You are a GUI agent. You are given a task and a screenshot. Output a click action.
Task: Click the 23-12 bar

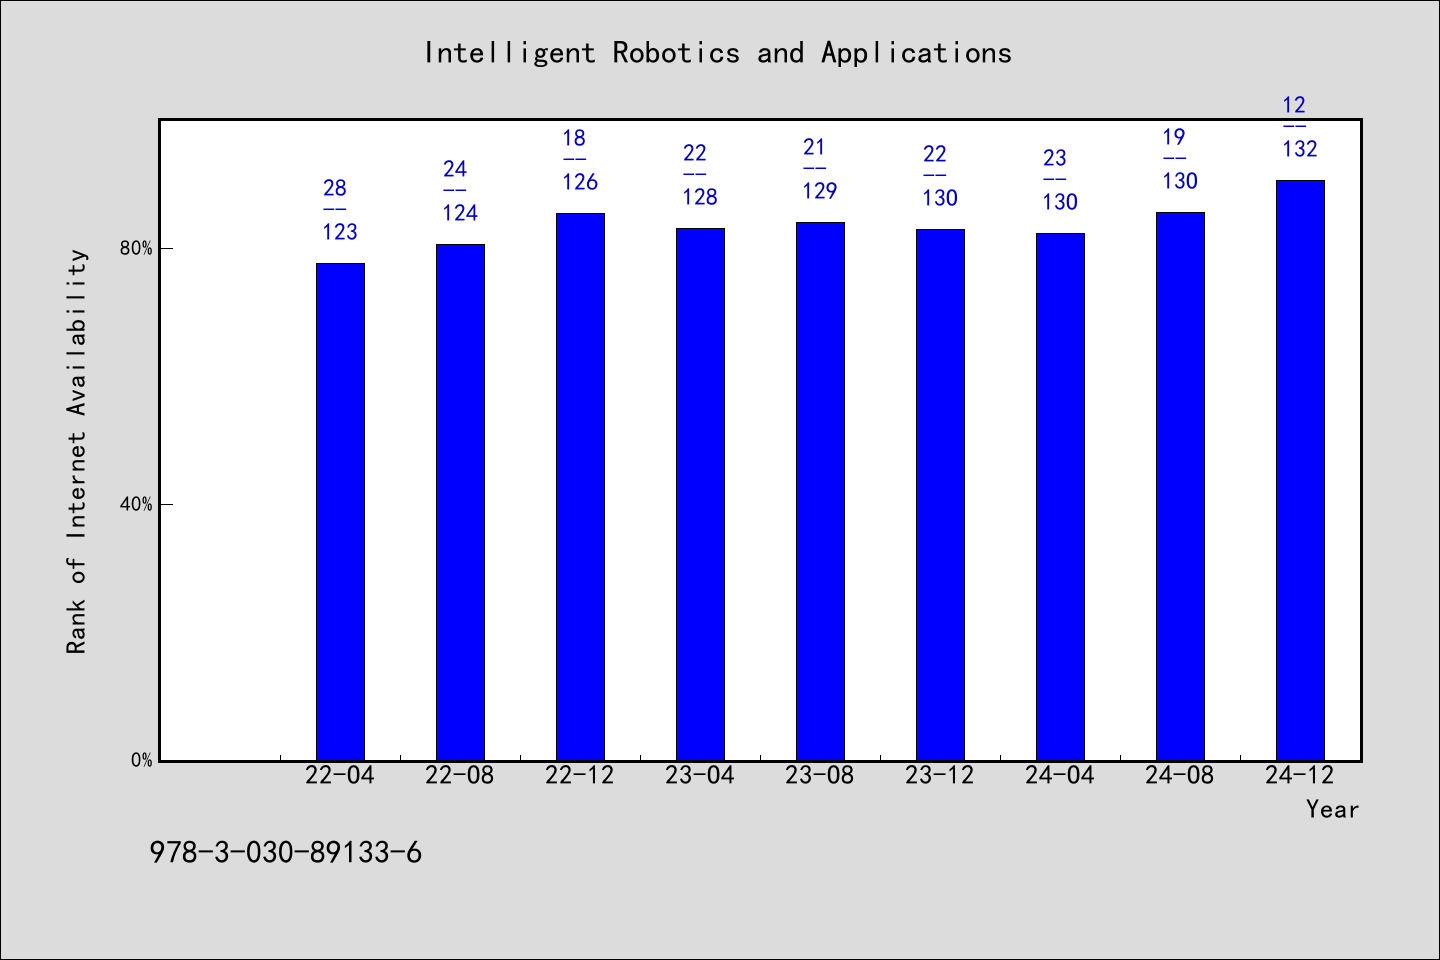[x=940, y=495]
